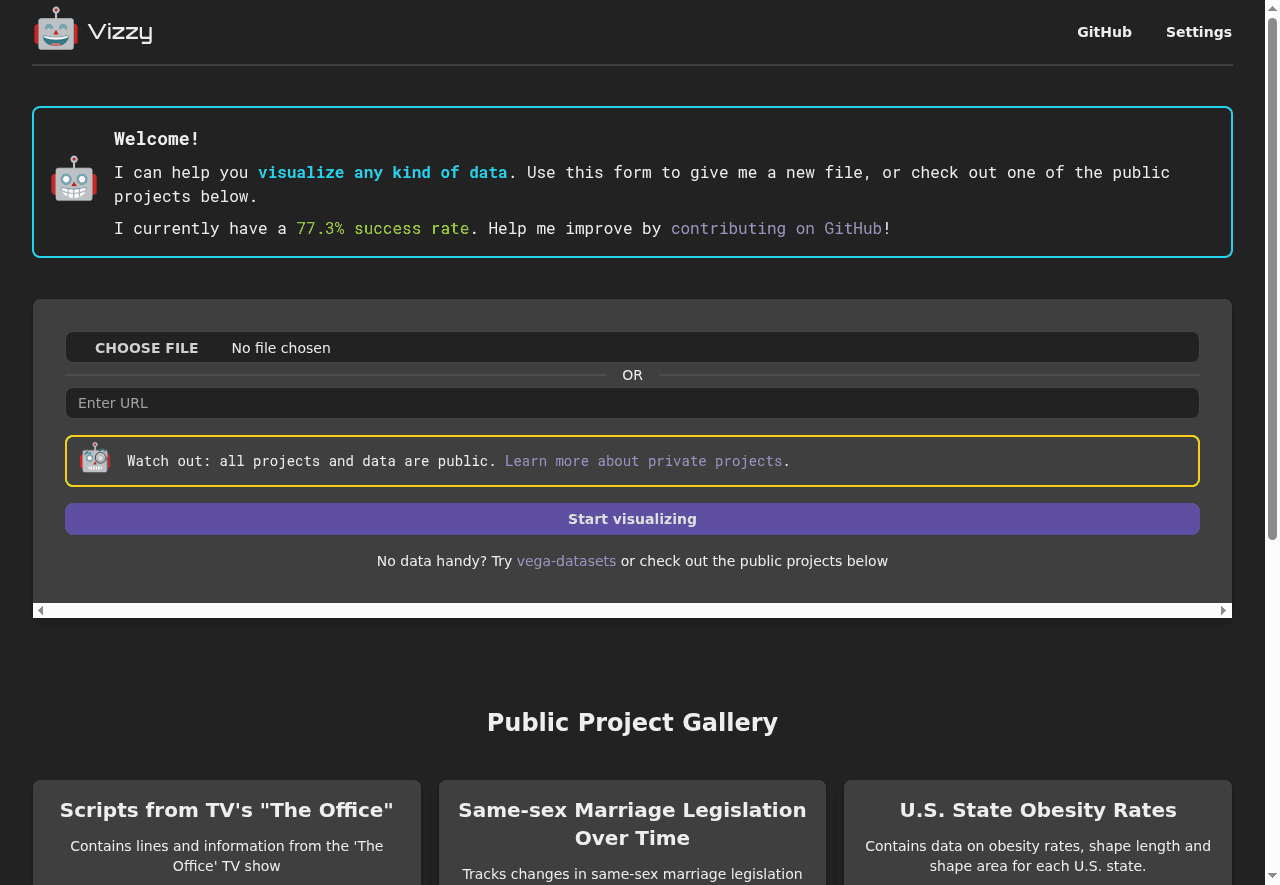
Task: Open the Settings navigation item
Action: [x=1198, y=32]
